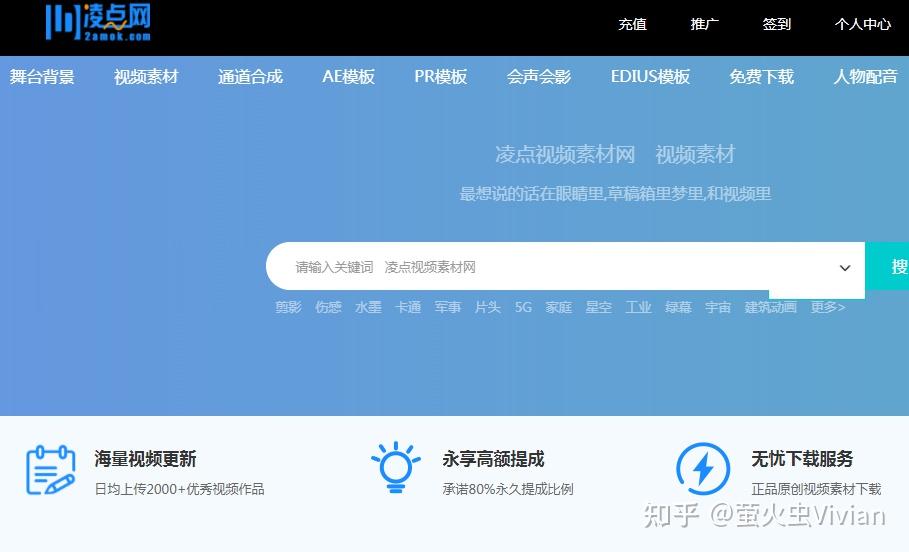Click the 凌点视频素材网 banner heading
Viewport: 909px width, 552px height.
(565, 154)
